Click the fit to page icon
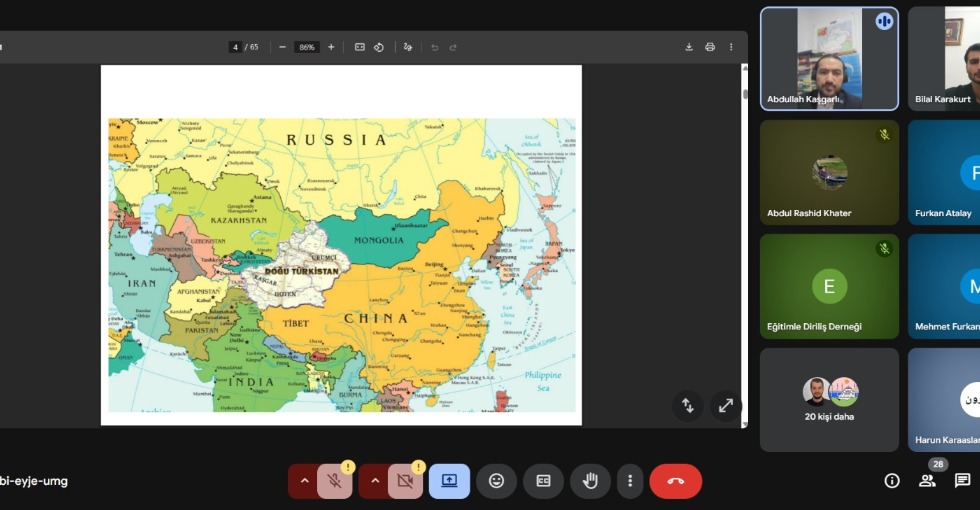980x510 pixels. (x=359, y=47)
